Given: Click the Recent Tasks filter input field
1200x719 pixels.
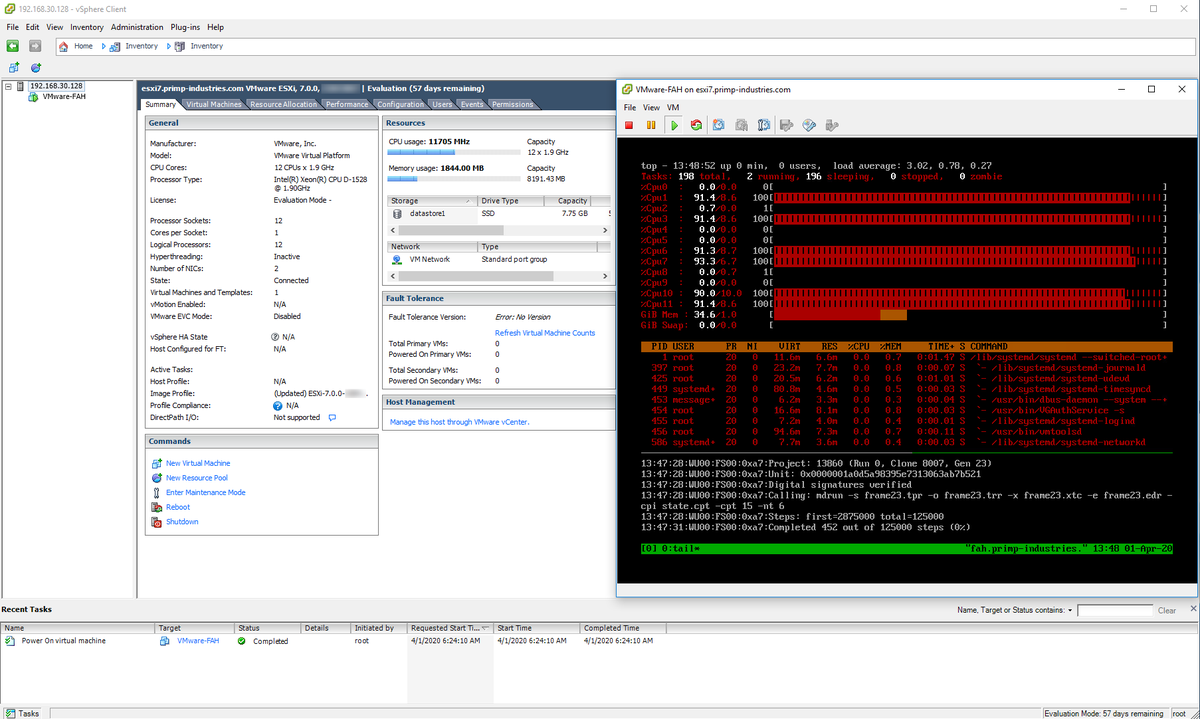Looking at the screenshot, I should click(1114, 610).
